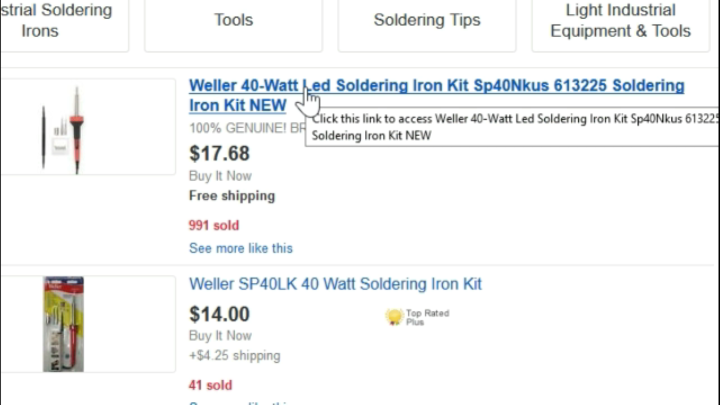Click Buy It Now under $14.00
This screenshot has width=720, height=405.
[x=220, y=336]
